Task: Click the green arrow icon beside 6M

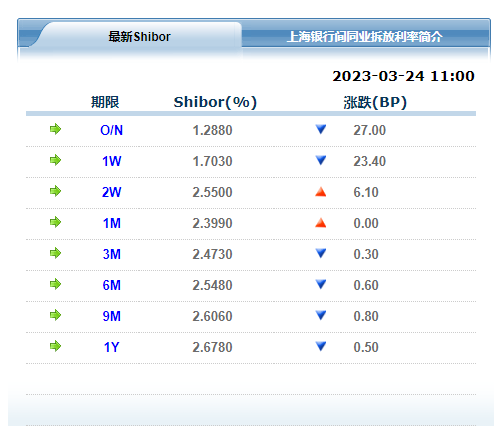Action: coord(55,284)
